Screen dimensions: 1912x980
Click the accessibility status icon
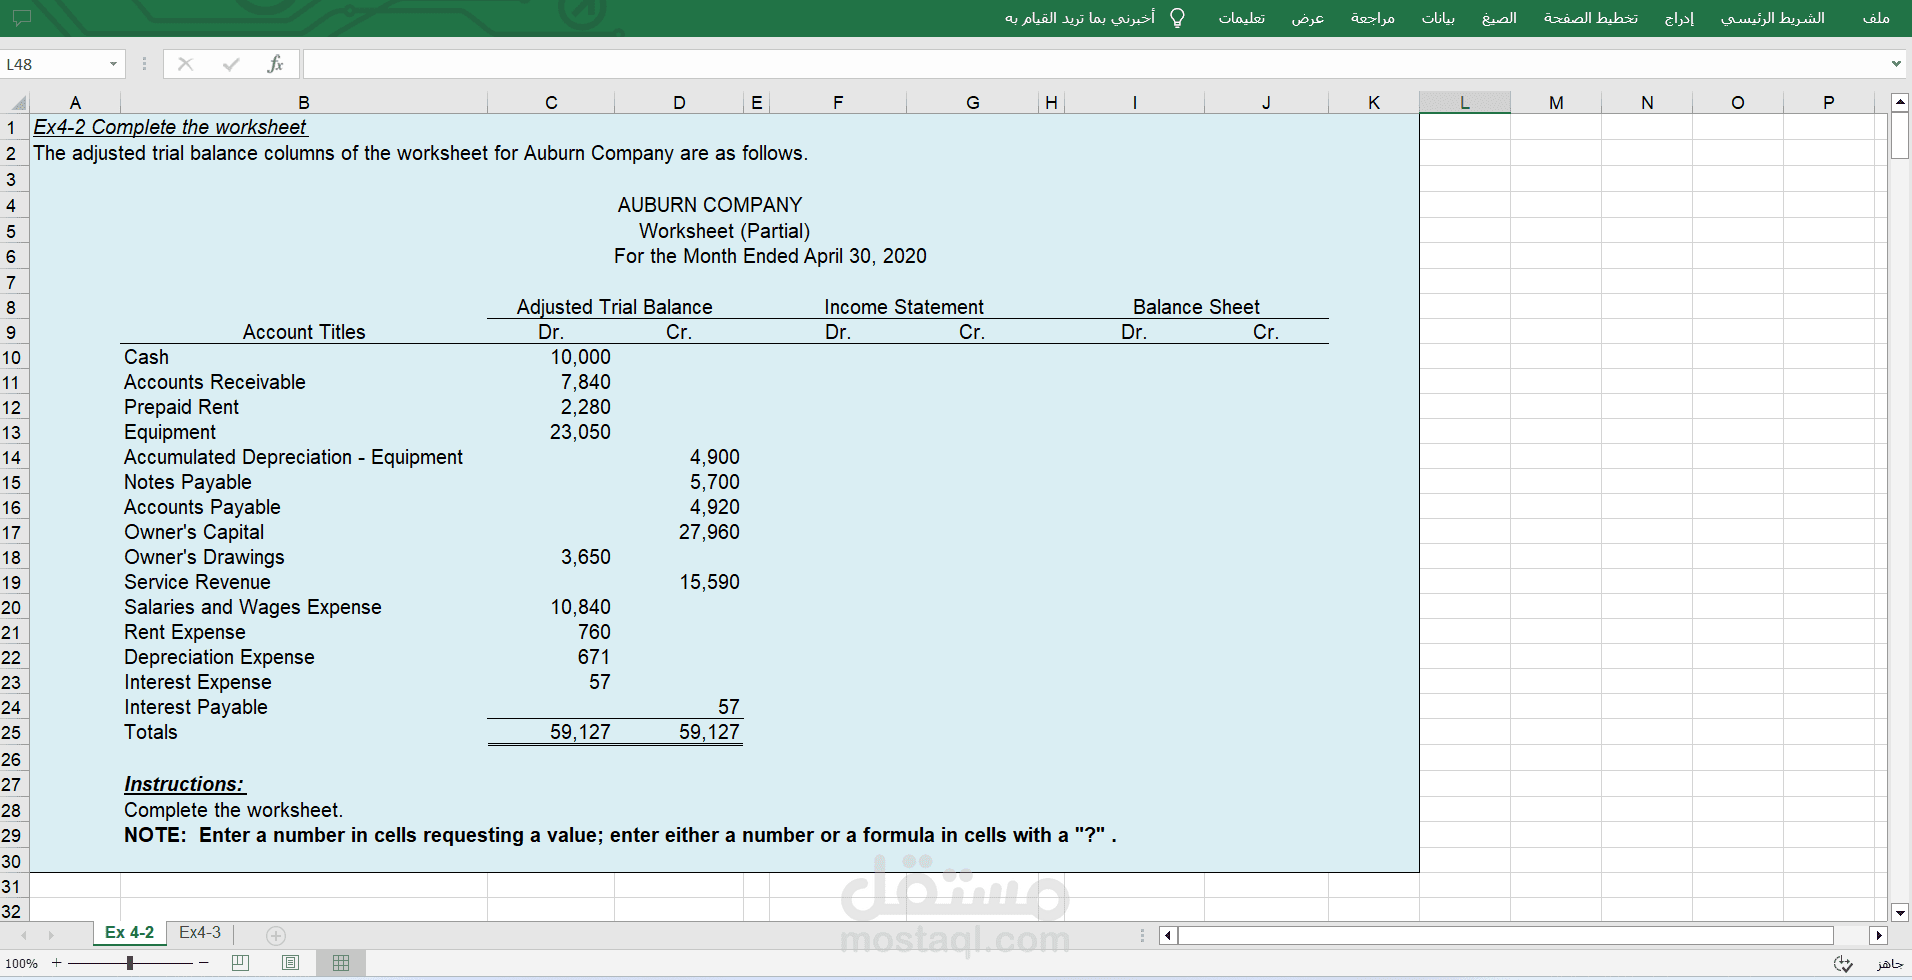(1843, 963)
